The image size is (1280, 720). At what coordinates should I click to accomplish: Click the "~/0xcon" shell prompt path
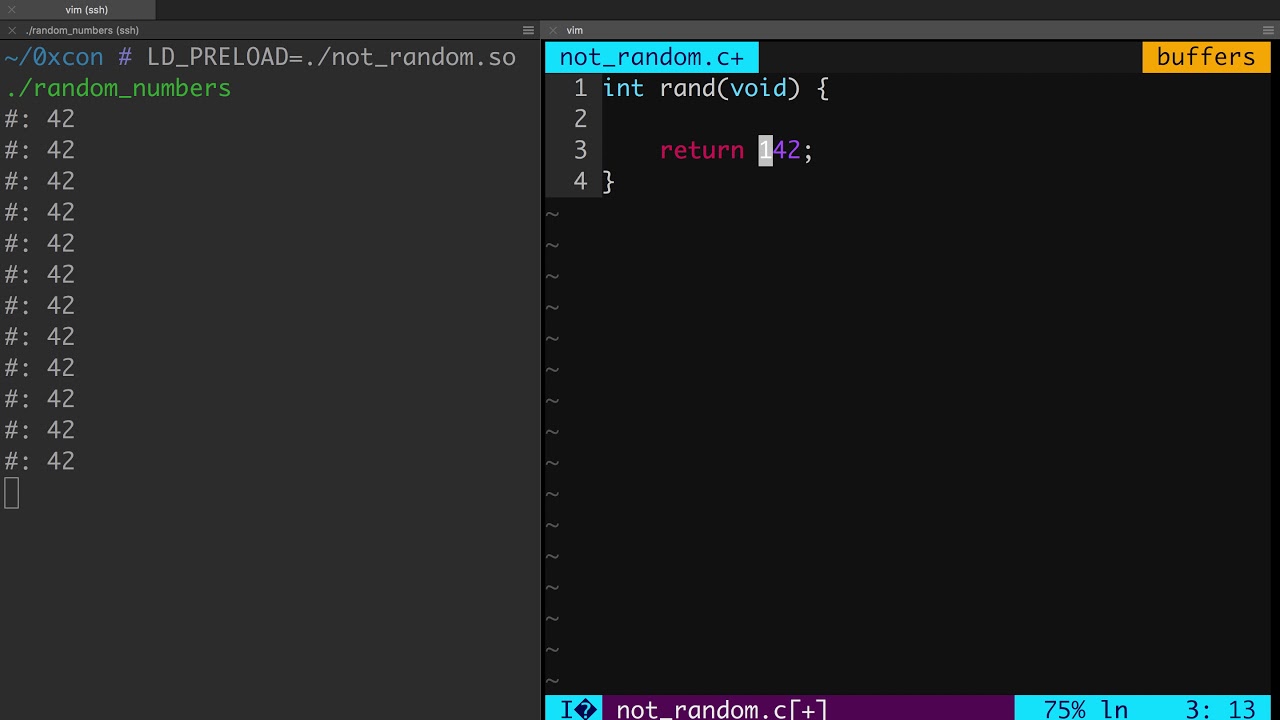(53, 57)
